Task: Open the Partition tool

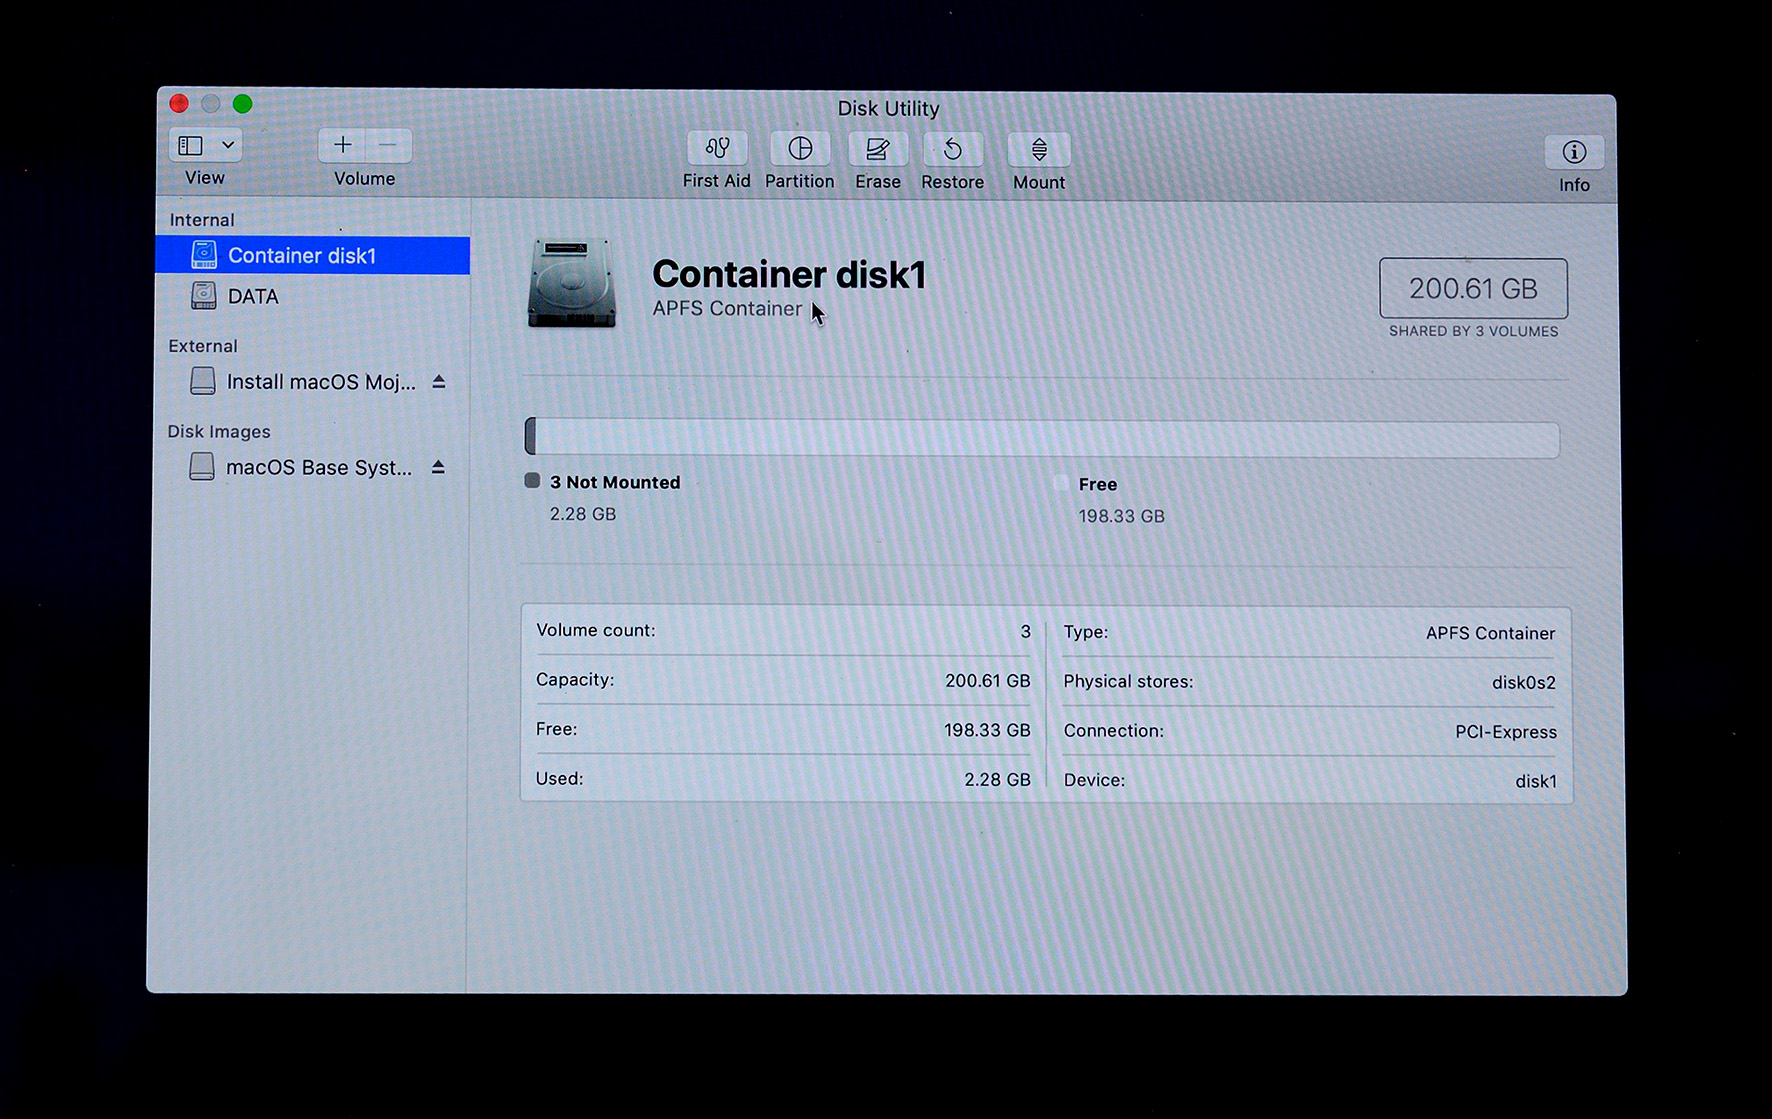Action: pos(799,149)
